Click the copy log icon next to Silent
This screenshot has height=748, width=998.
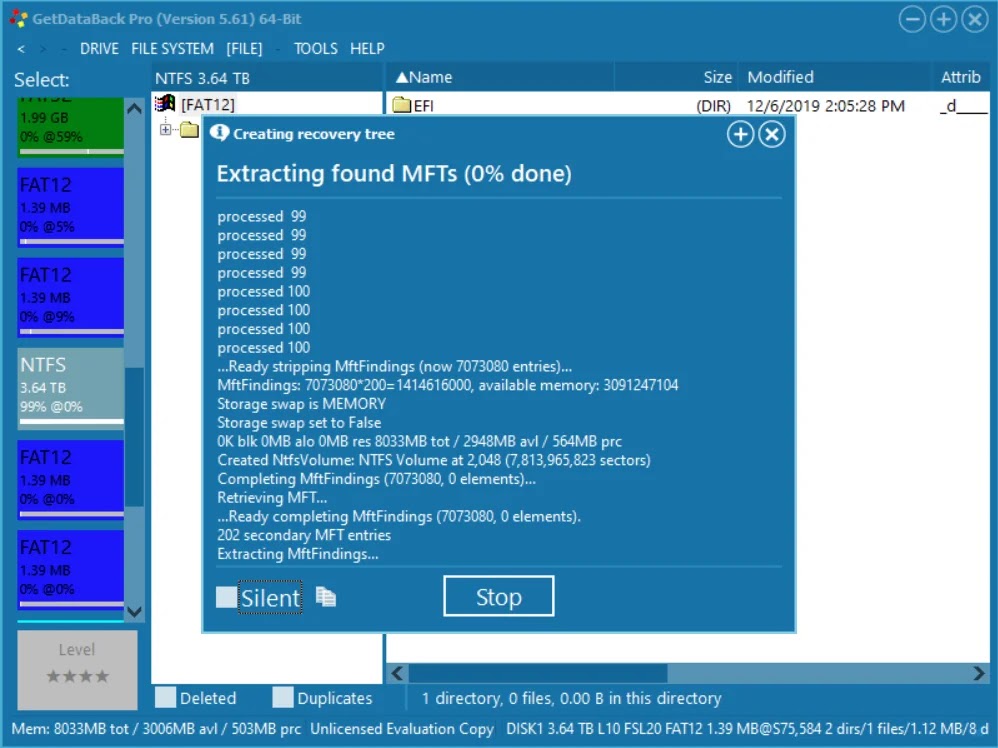[x=325, y=596]
